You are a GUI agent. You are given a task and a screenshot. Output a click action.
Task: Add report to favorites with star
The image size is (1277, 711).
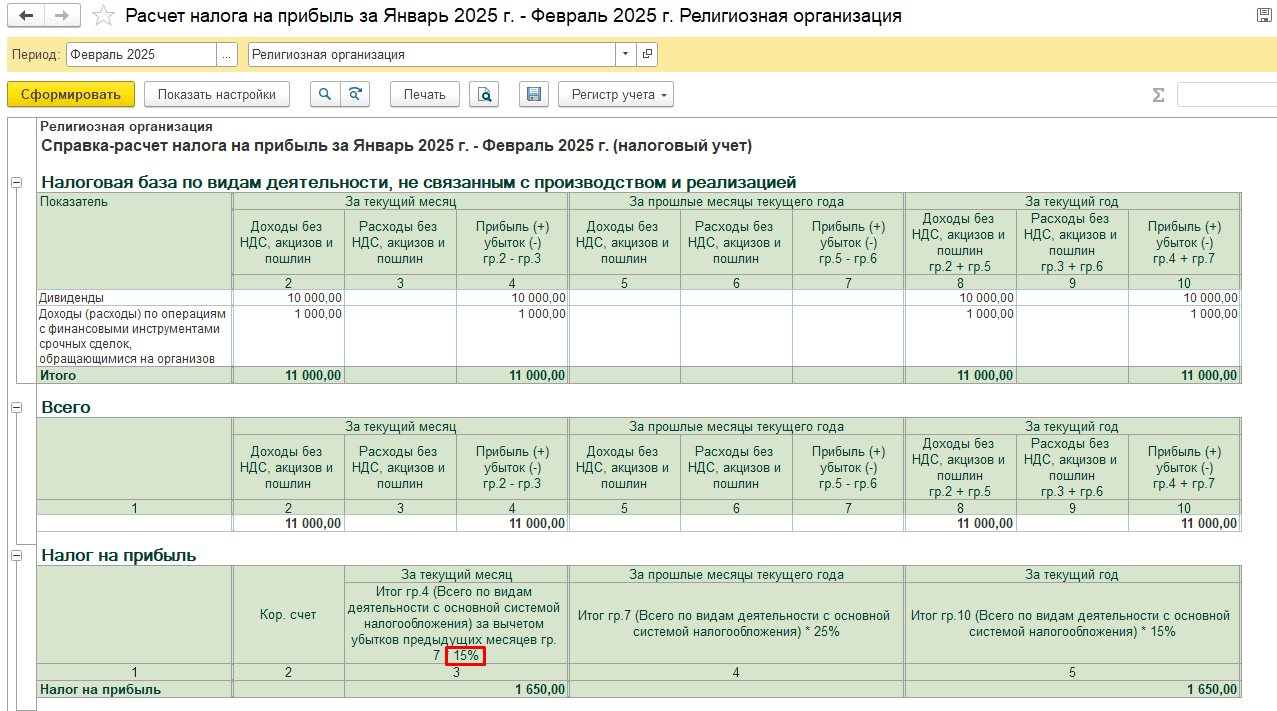(x=103, y=16)
